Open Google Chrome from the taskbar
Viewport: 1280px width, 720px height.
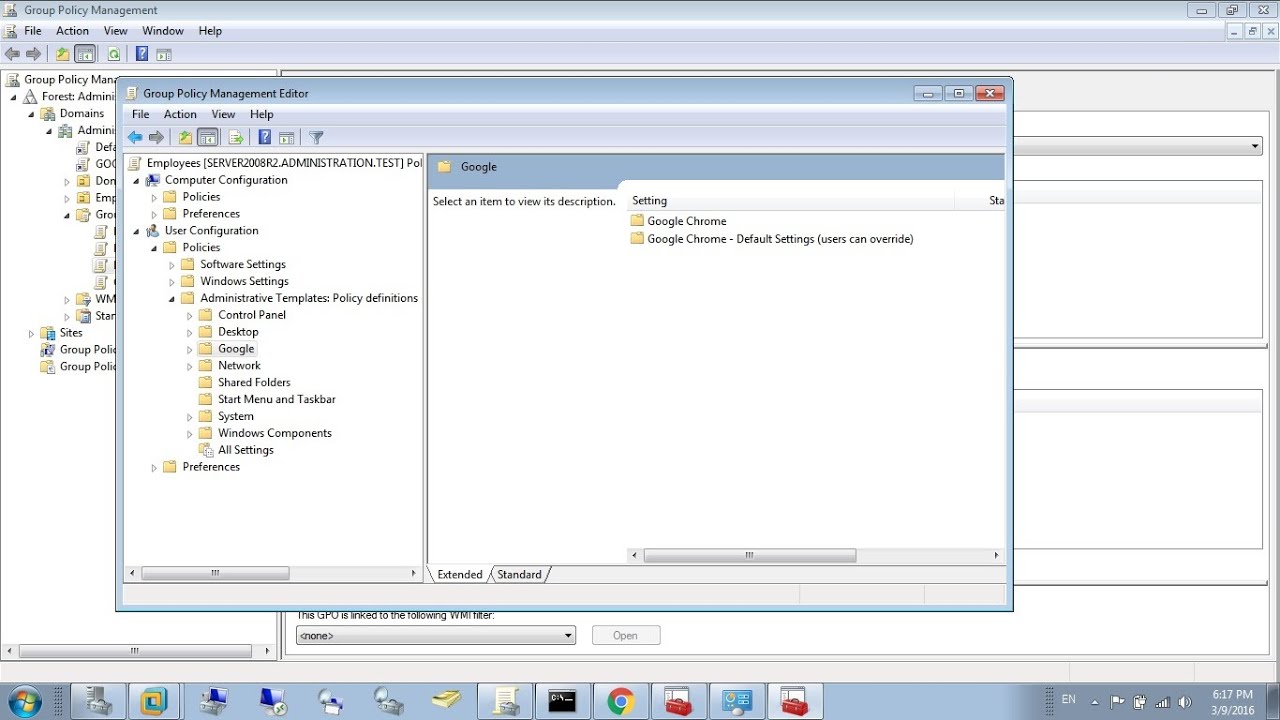(620, 701)
